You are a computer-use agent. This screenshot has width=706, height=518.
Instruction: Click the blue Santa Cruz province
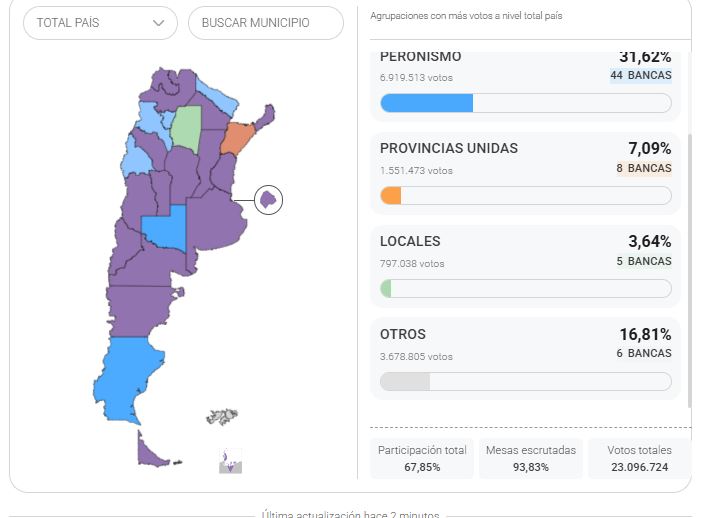(125, 380)
